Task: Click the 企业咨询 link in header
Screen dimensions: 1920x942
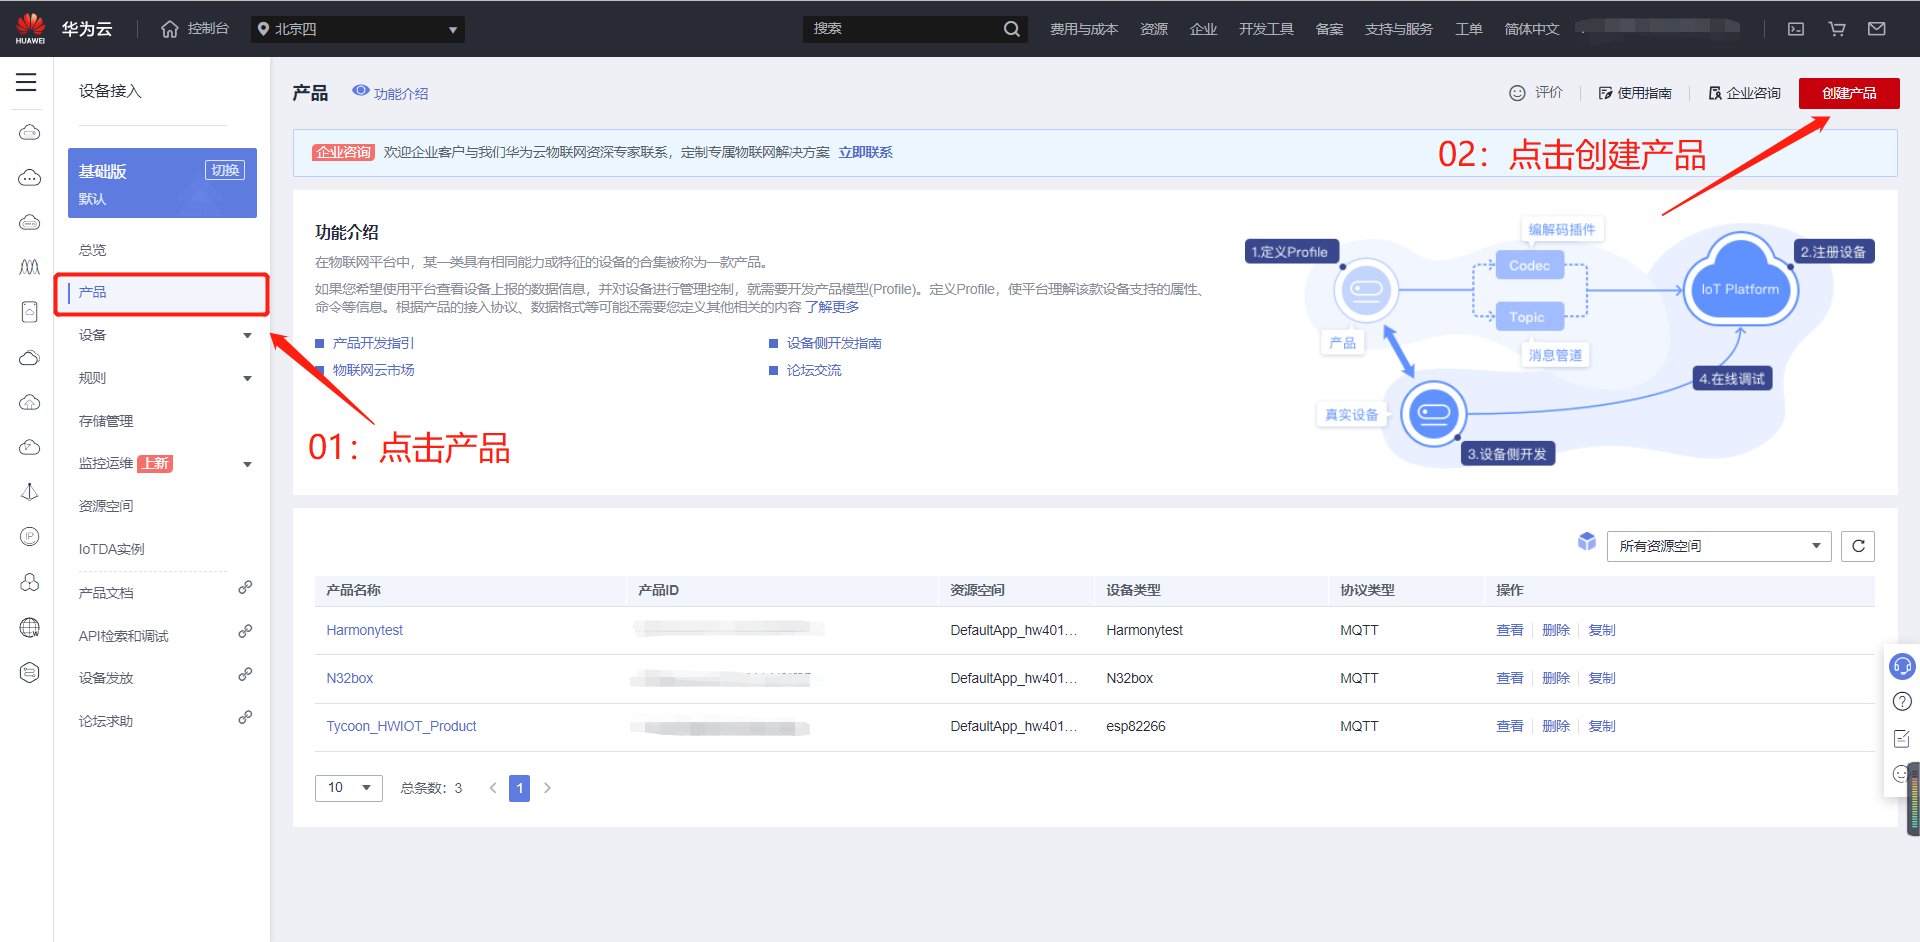Action: click(x=1745, y=93)
